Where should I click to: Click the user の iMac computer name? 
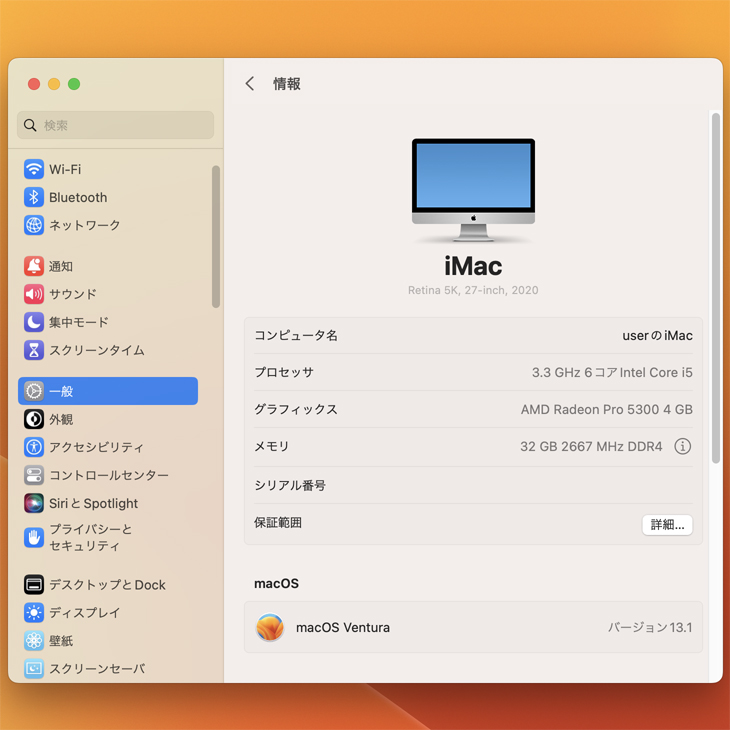pyautogui.click(x=657, y=336)
